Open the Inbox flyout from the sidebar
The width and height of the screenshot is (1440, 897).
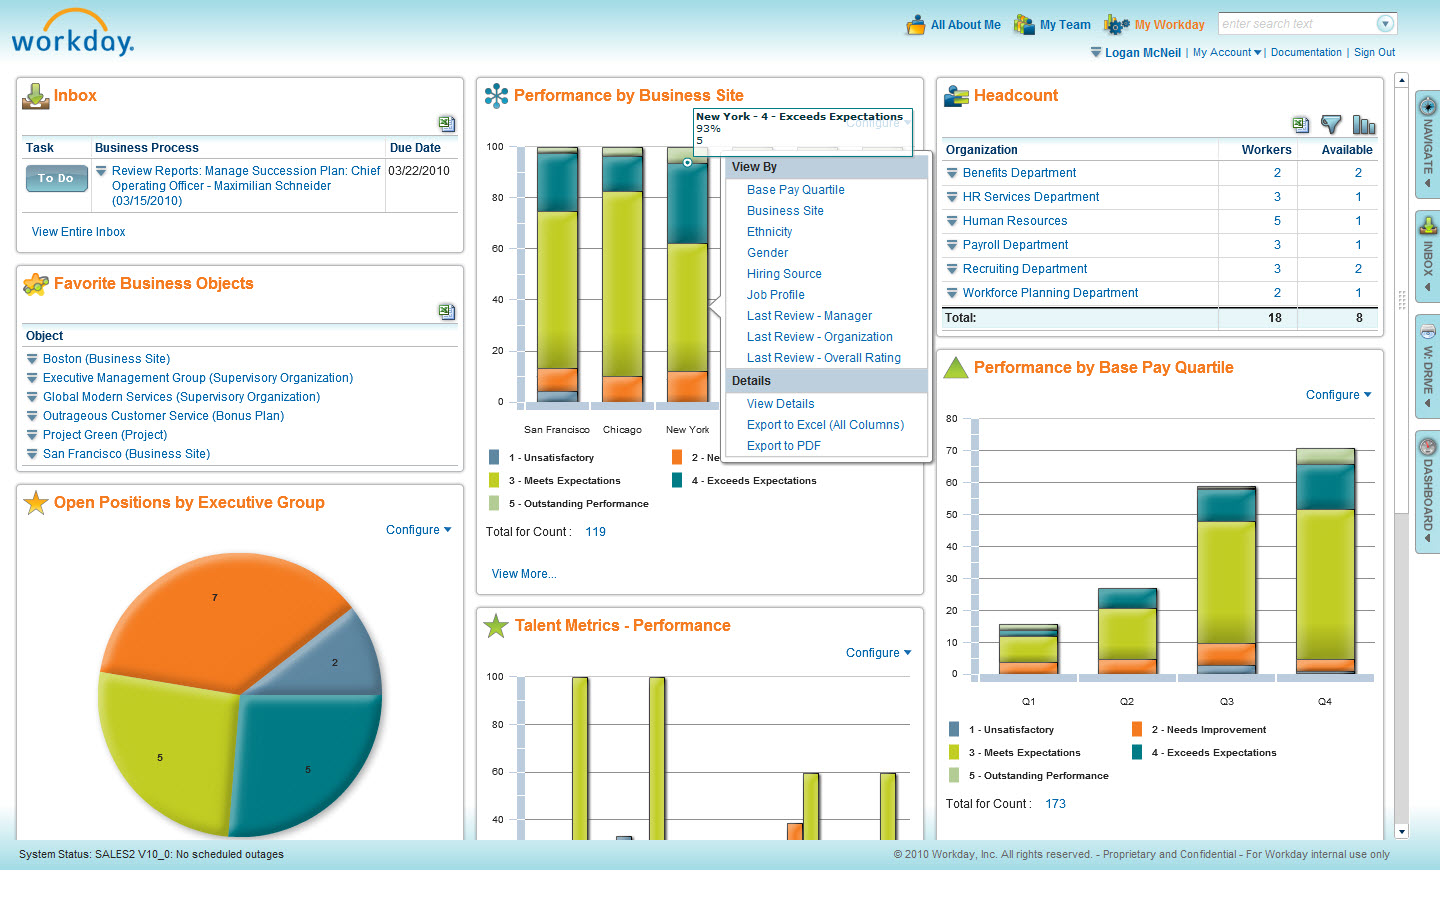[1428, 255]
